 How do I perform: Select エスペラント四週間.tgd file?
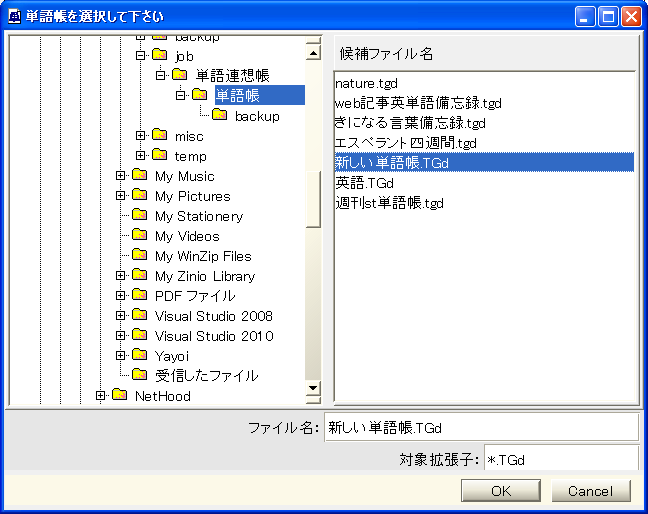pos(406,143)
